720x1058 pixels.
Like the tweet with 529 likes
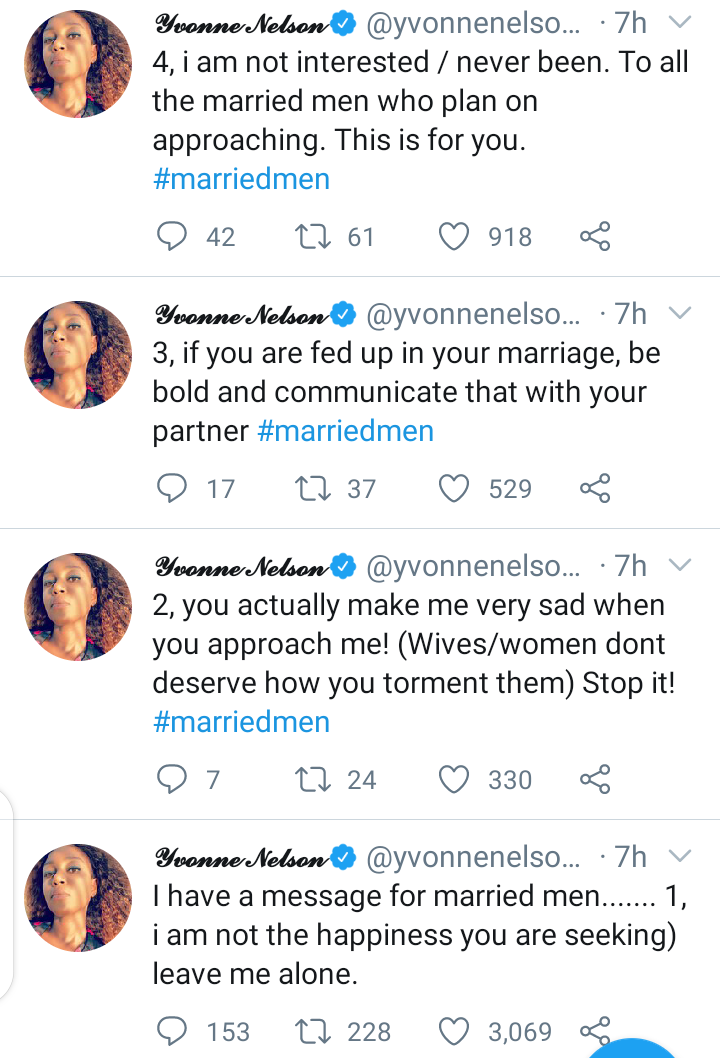[x=455, y=489]
